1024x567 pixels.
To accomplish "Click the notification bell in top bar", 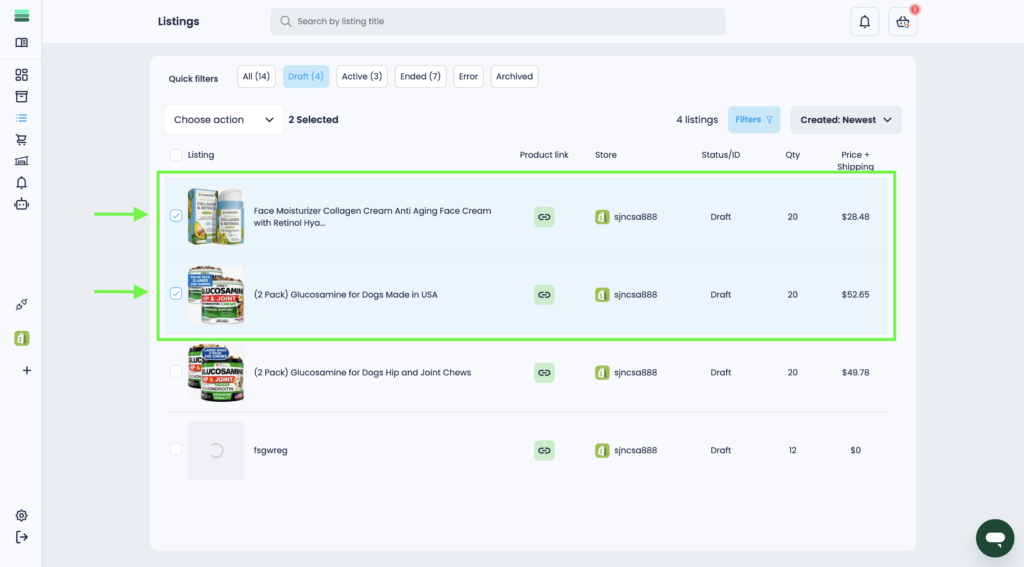I will click(x=864, y=22).
